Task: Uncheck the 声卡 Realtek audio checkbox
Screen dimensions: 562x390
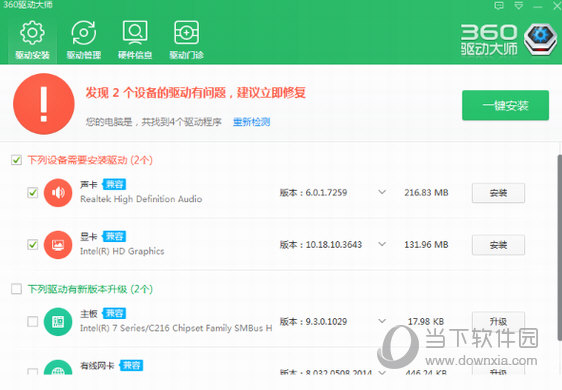Action: (x=33, y=192)
